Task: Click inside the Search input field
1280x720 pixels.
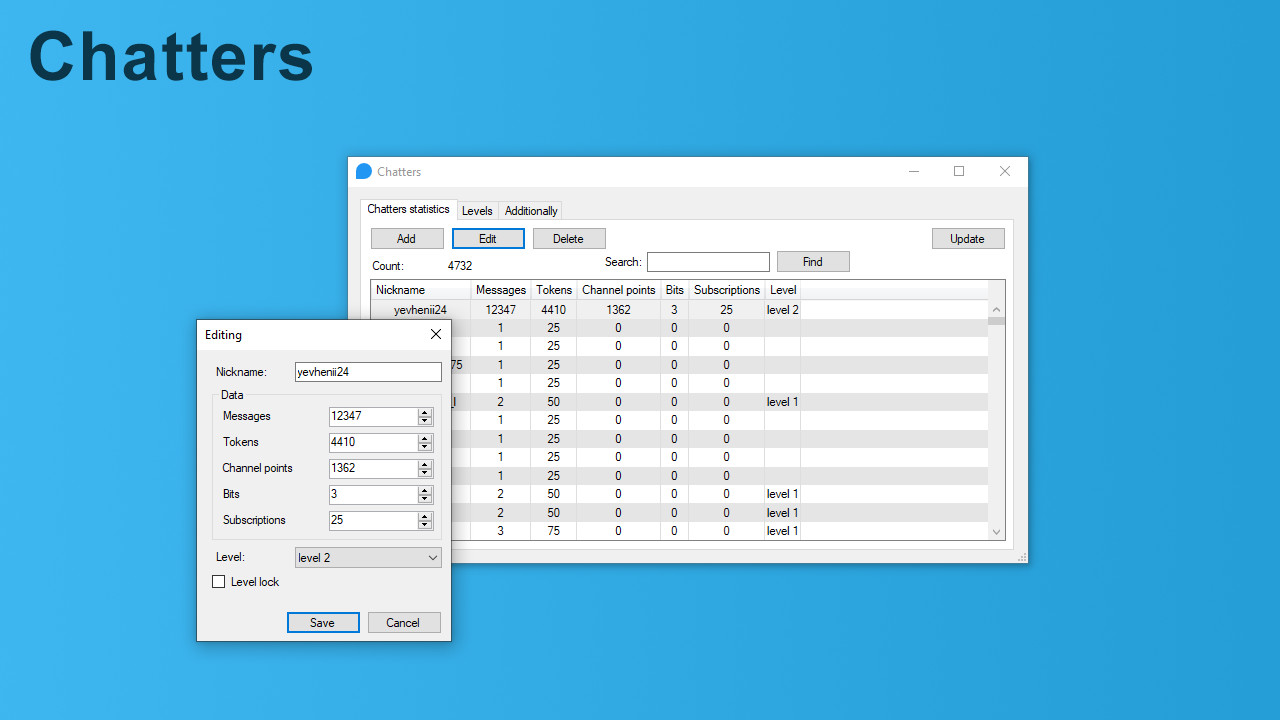Action: (x=708, y=261)
